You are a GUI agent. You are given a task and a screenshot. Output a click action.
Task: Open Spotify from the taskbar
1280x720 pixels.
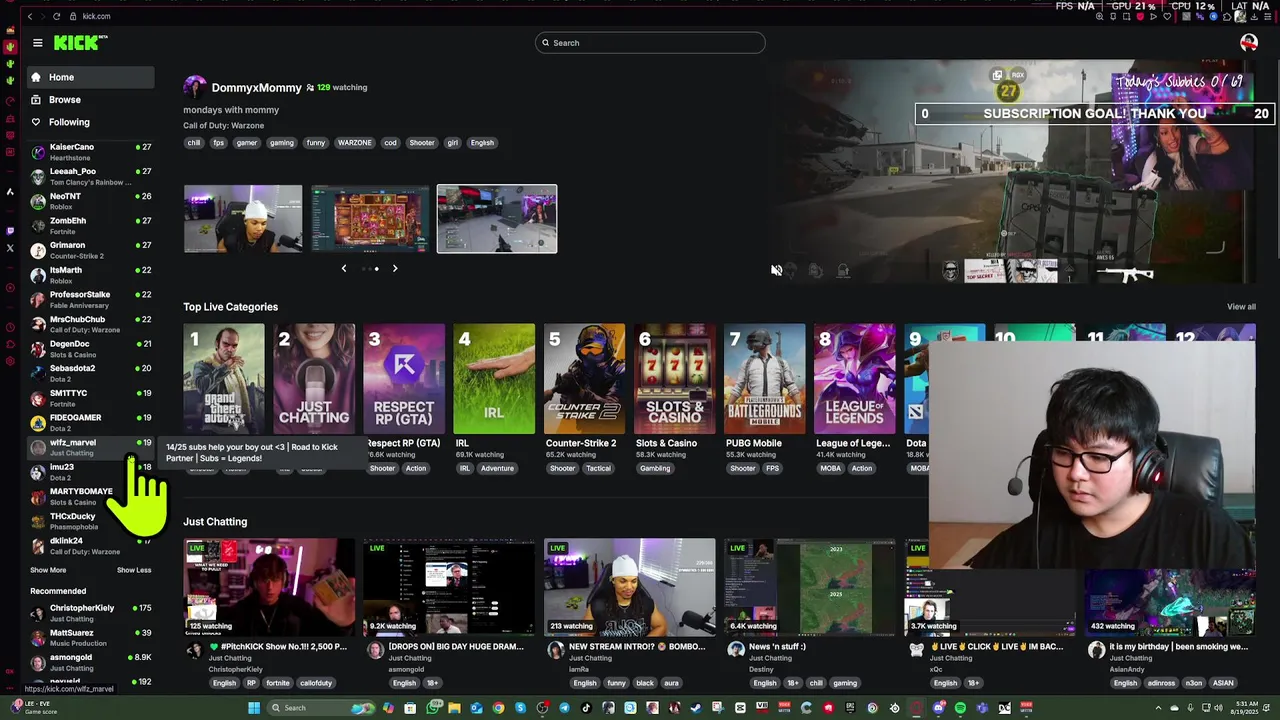(x=960, y=708)
